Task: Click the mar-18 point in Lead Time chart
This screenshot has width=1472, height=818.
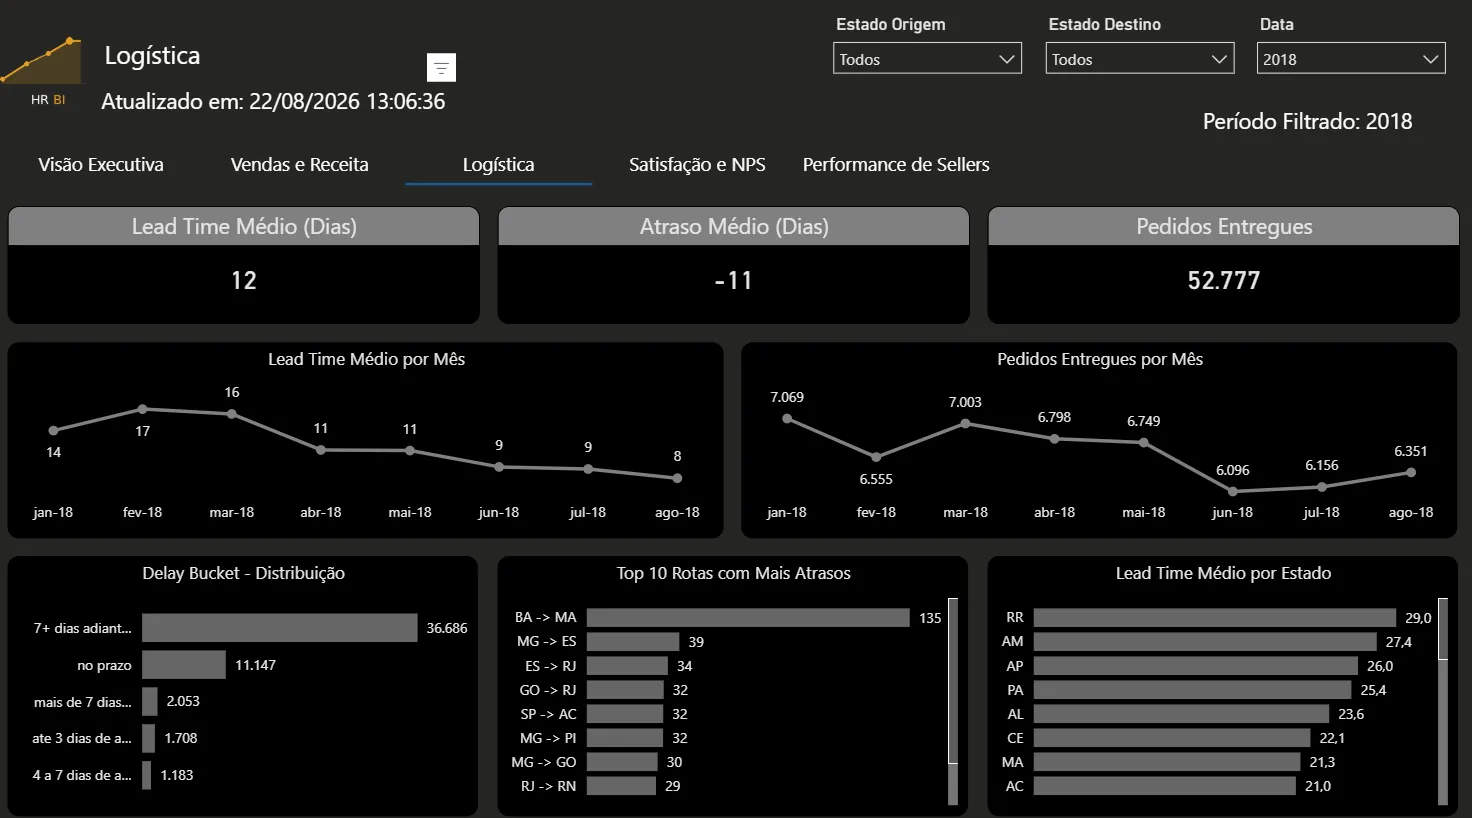Action: pos(232,414)
